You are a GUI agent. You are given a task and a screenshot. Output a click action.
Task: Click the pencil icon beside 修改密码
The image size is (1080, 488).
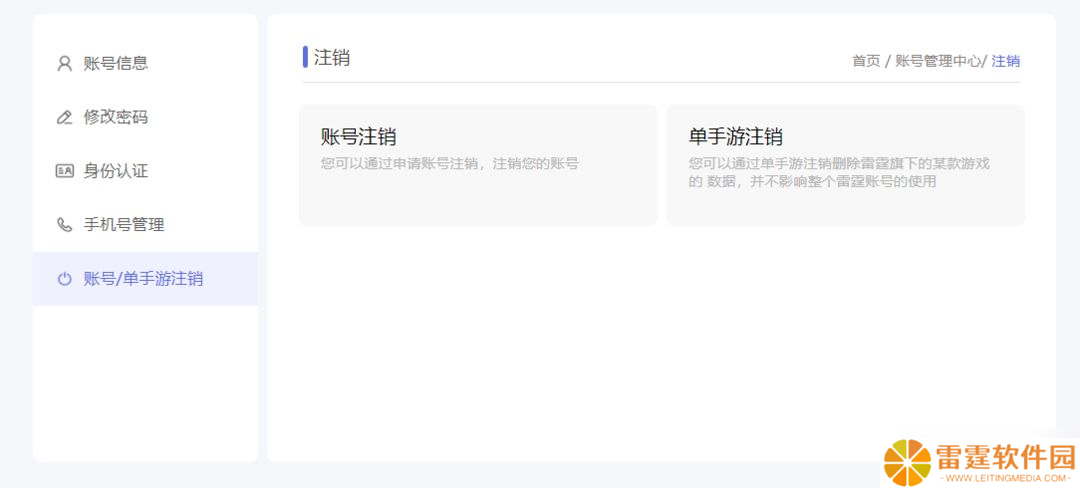point(64,118)
